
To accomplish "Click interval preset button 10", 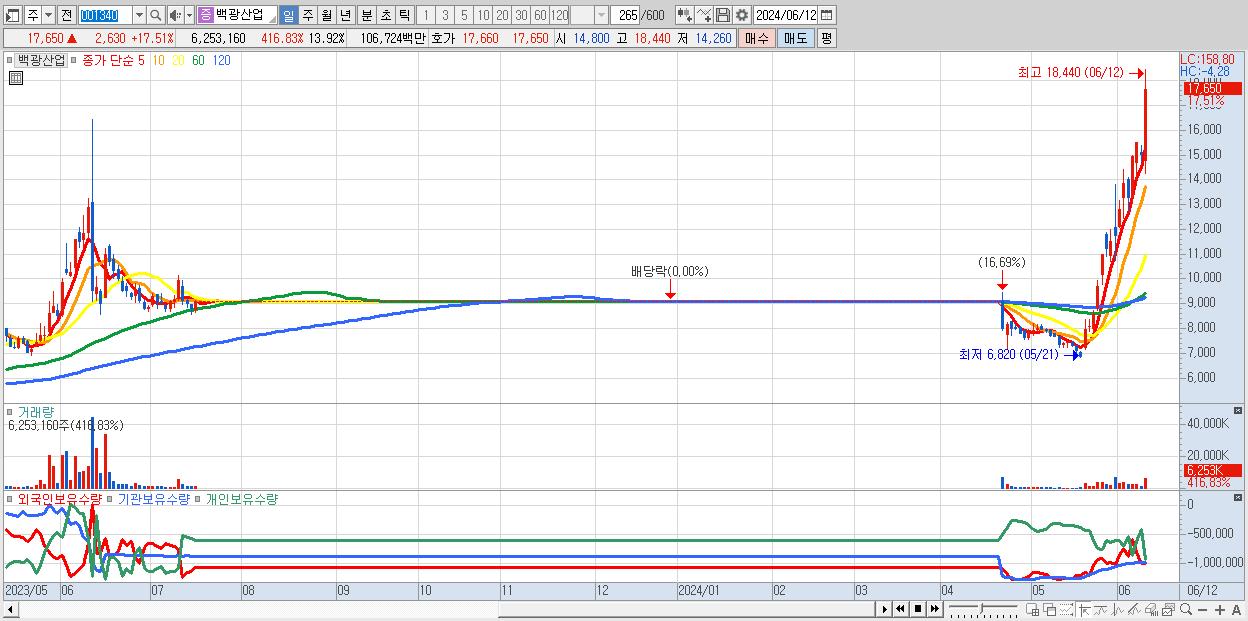I will [x=483, y=15].
